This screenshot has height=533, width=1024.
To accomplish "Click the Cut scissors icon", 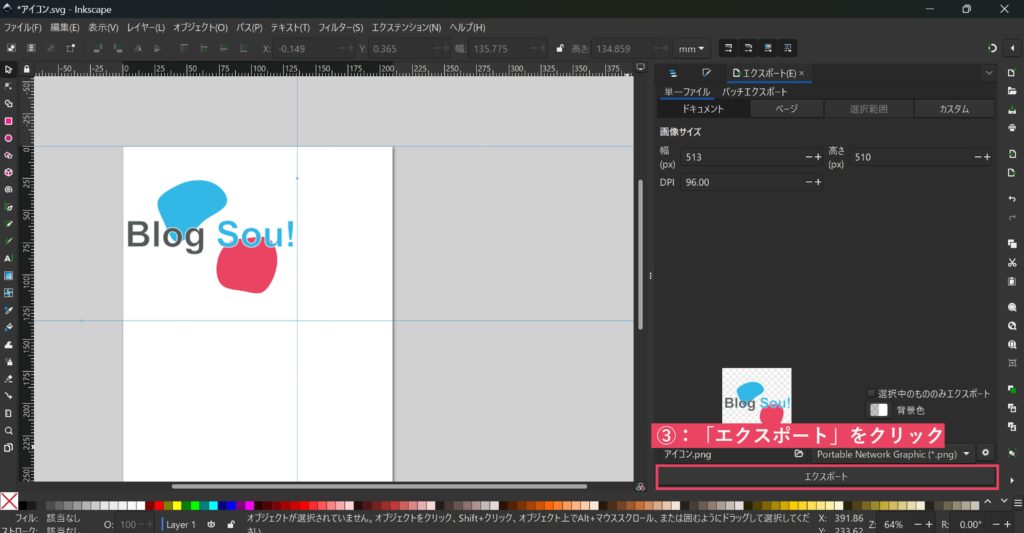I will pos(1012,263).
